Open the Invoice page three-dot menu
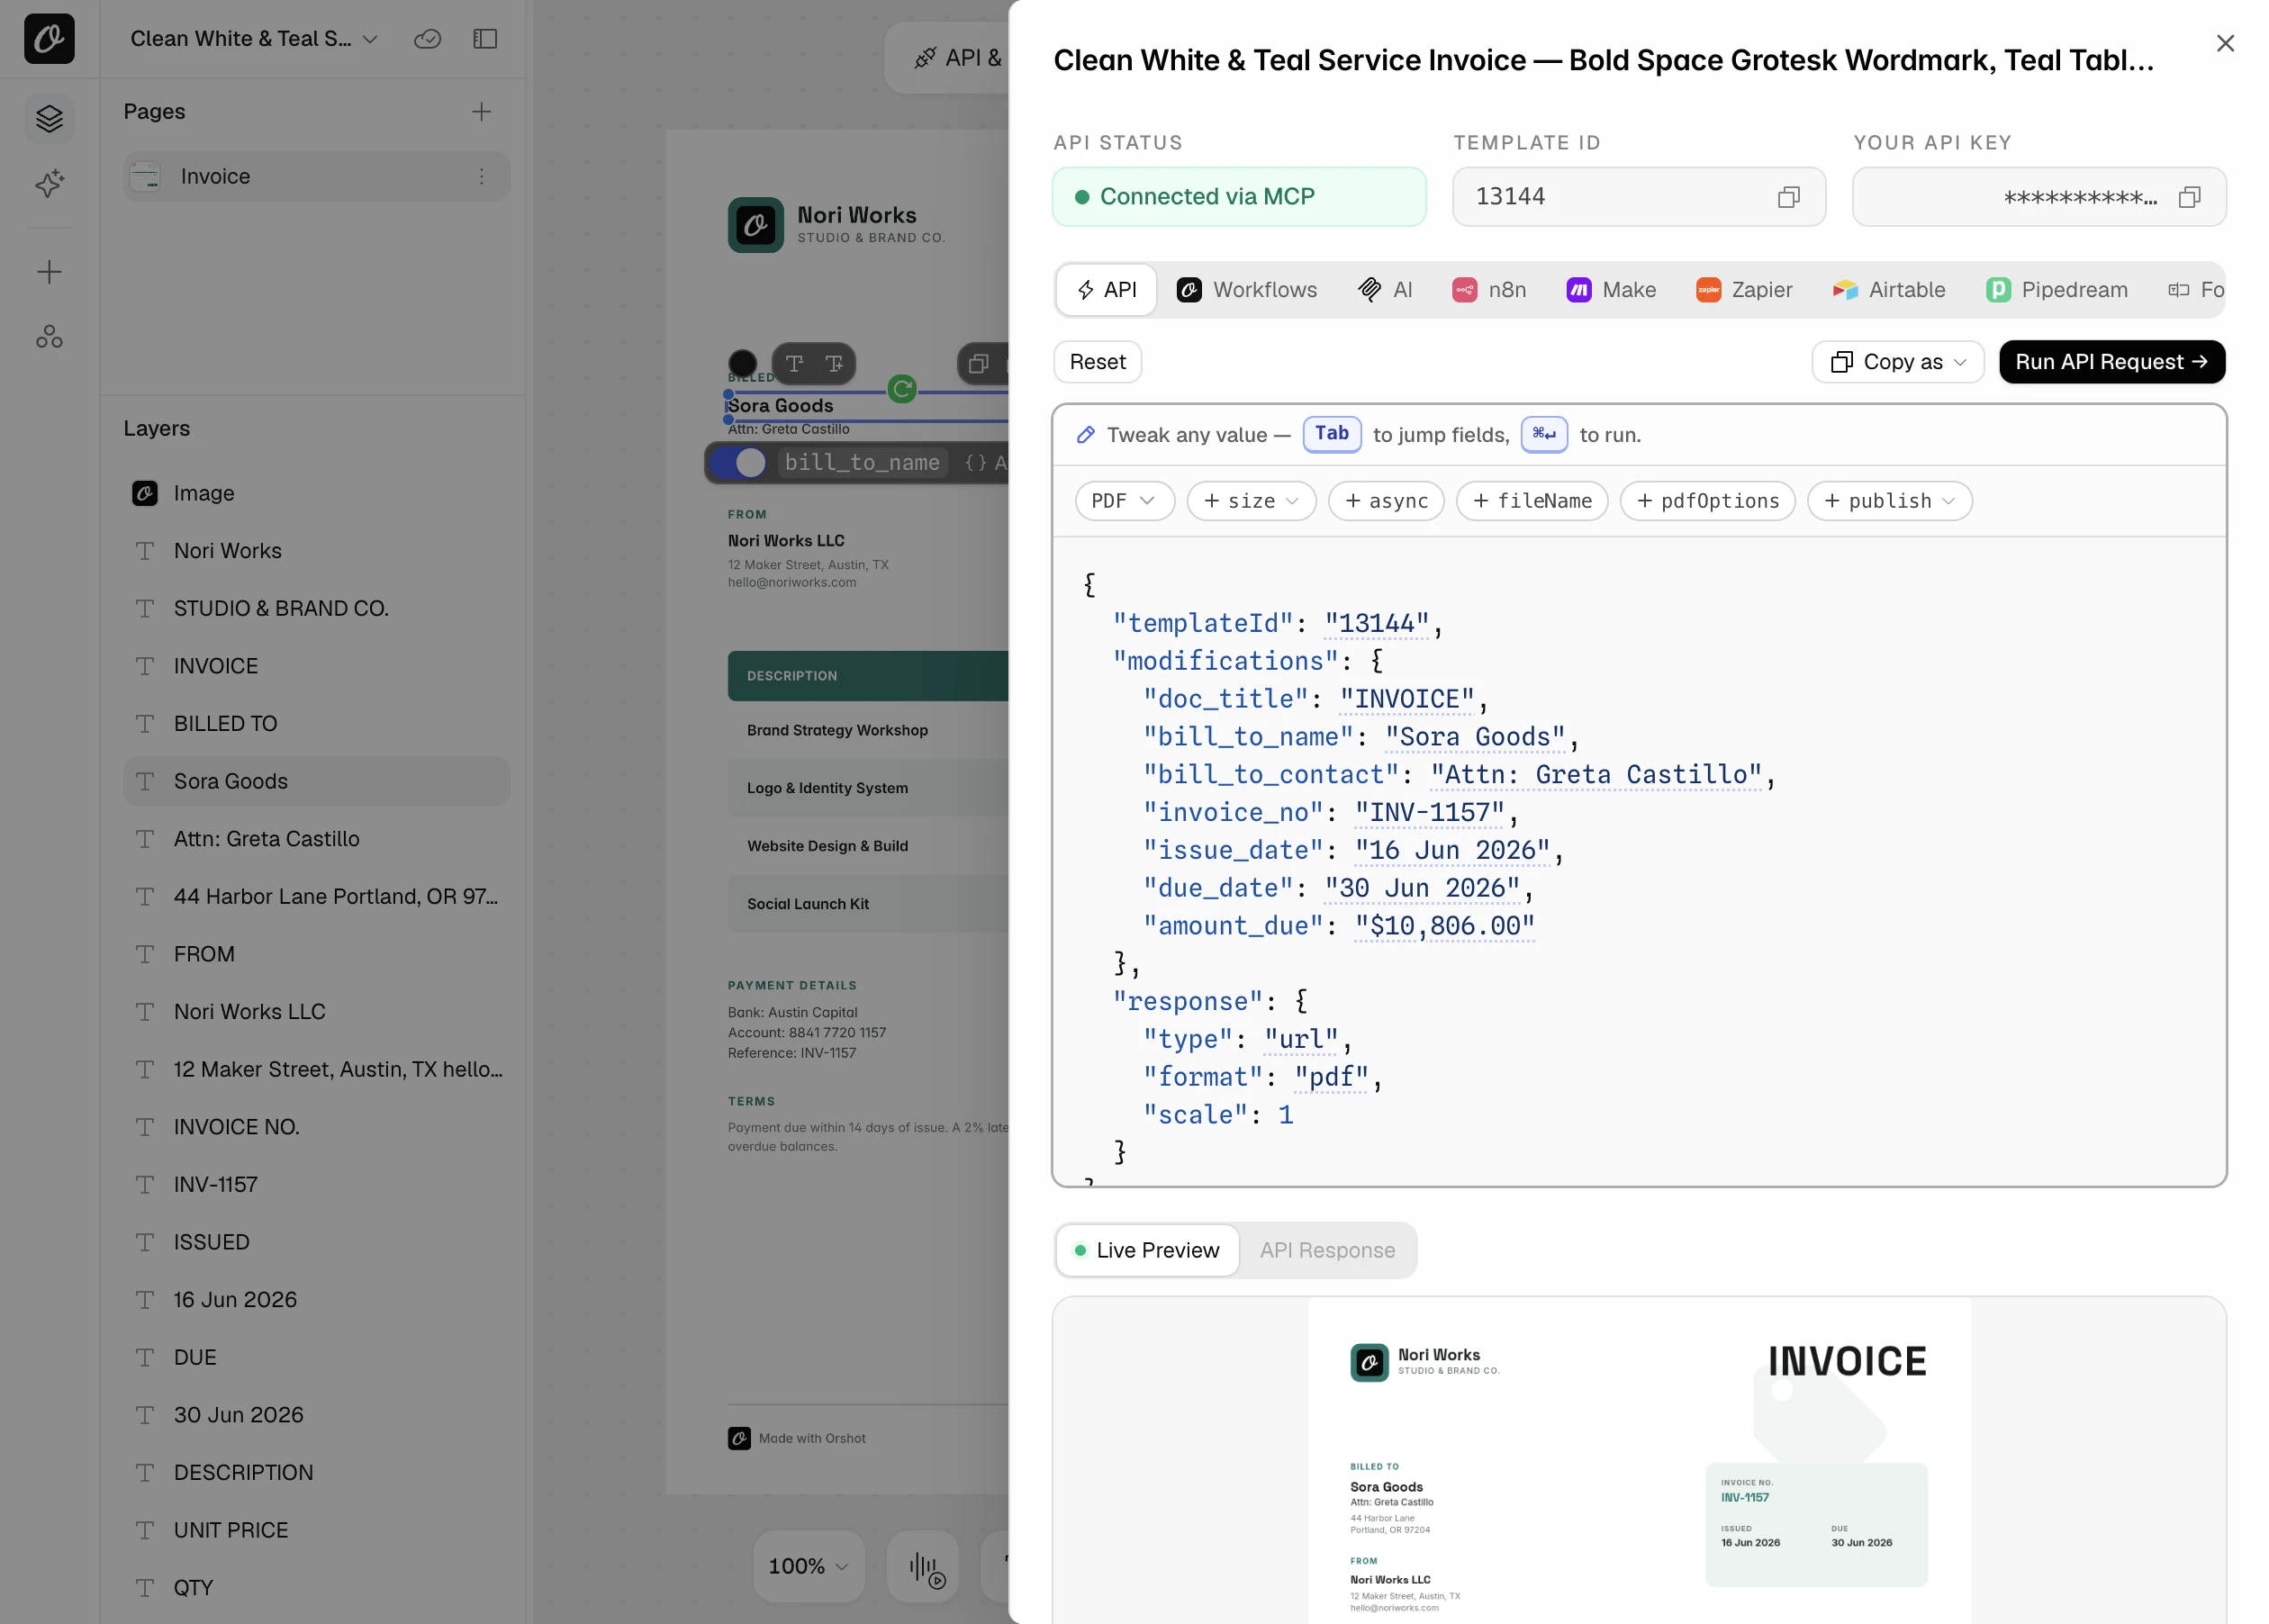Image resolution: width=2269 pixels, height=1624 pixels. click(482, 176)
